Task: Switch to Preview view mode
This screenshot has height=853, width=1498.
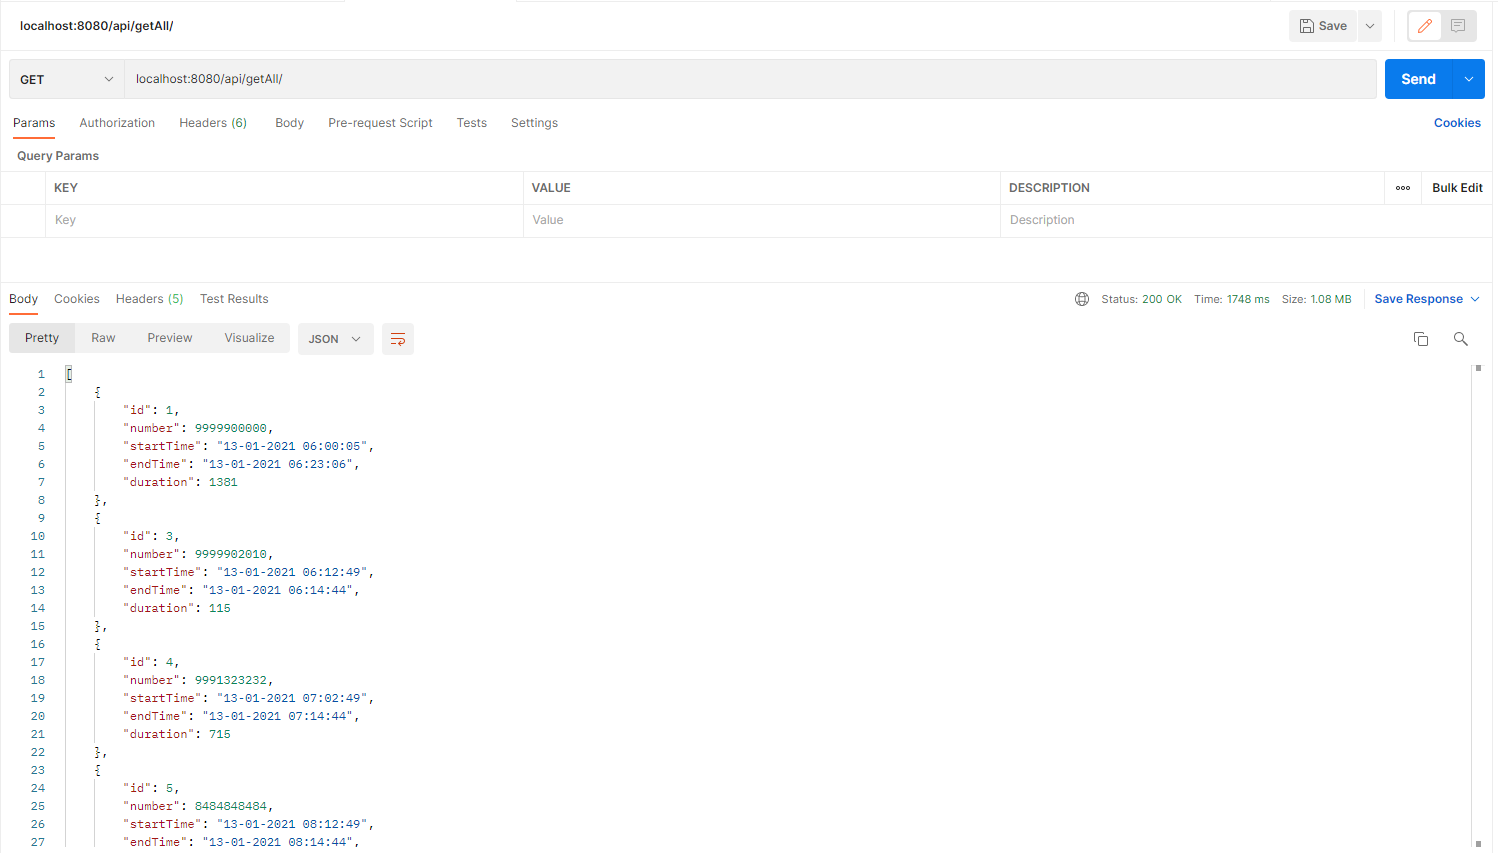Action: [x=170, y=338]
